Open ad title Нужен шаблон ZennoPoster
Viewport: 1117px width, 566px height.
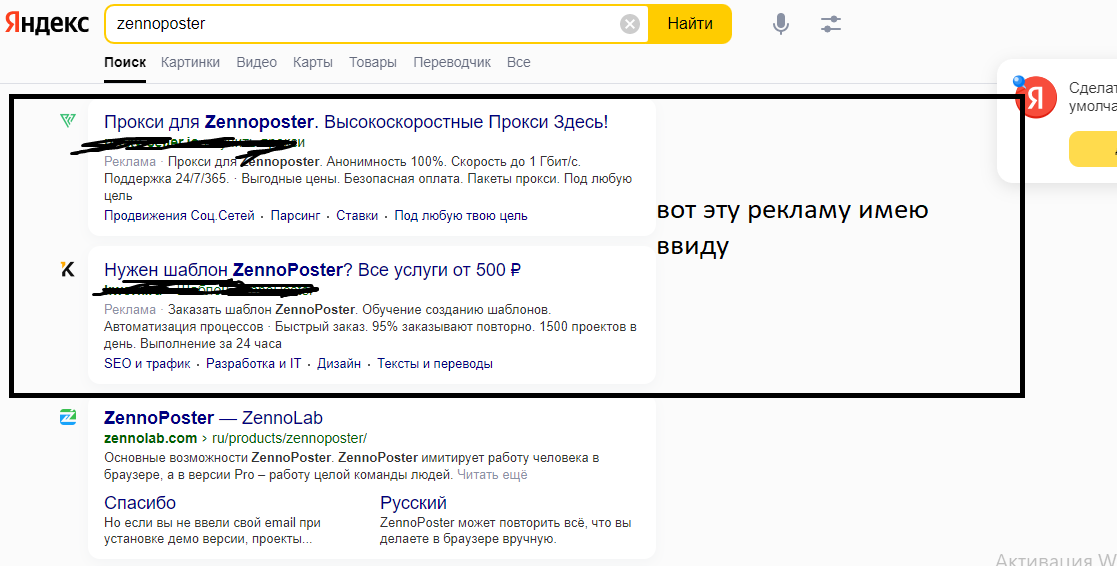(312, 270)
